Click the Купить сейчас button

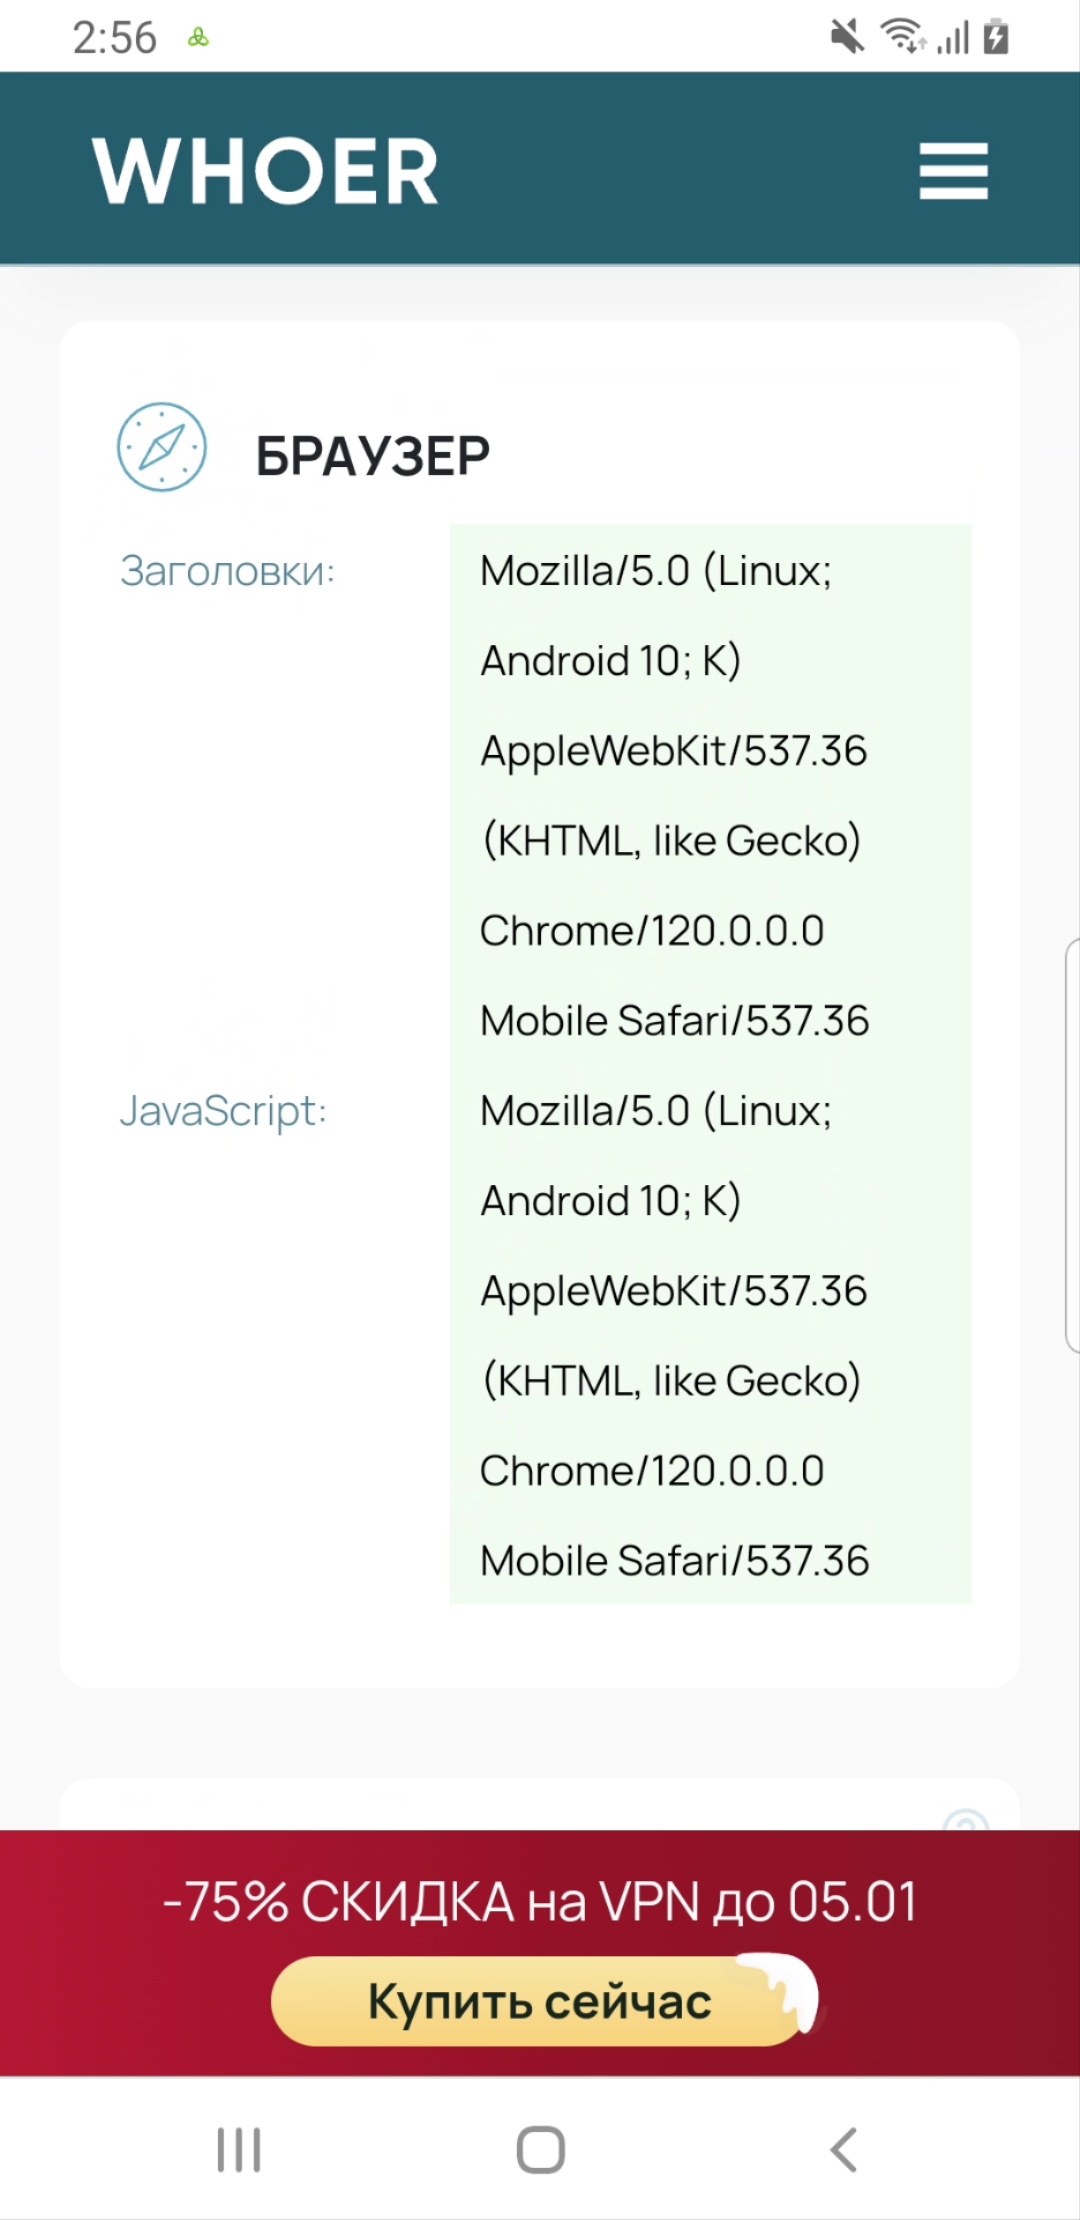[x=540, y=2001]
